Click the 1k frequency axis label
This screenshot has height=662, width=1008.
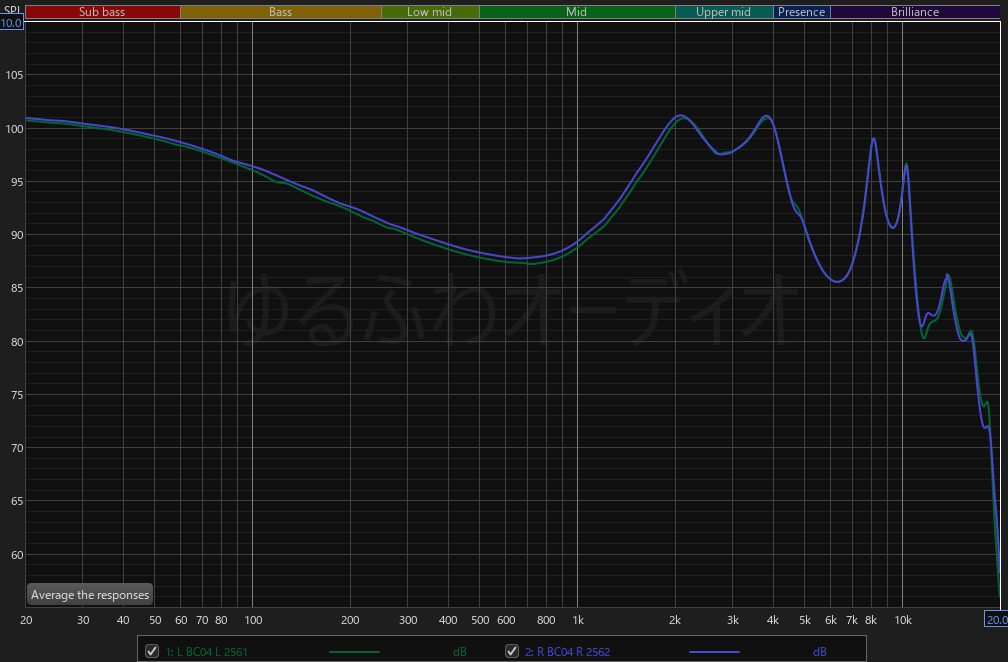[578, 620]
